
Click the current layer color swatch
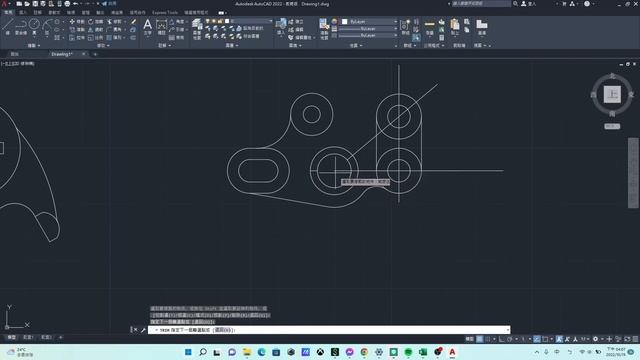pos(227,21)
